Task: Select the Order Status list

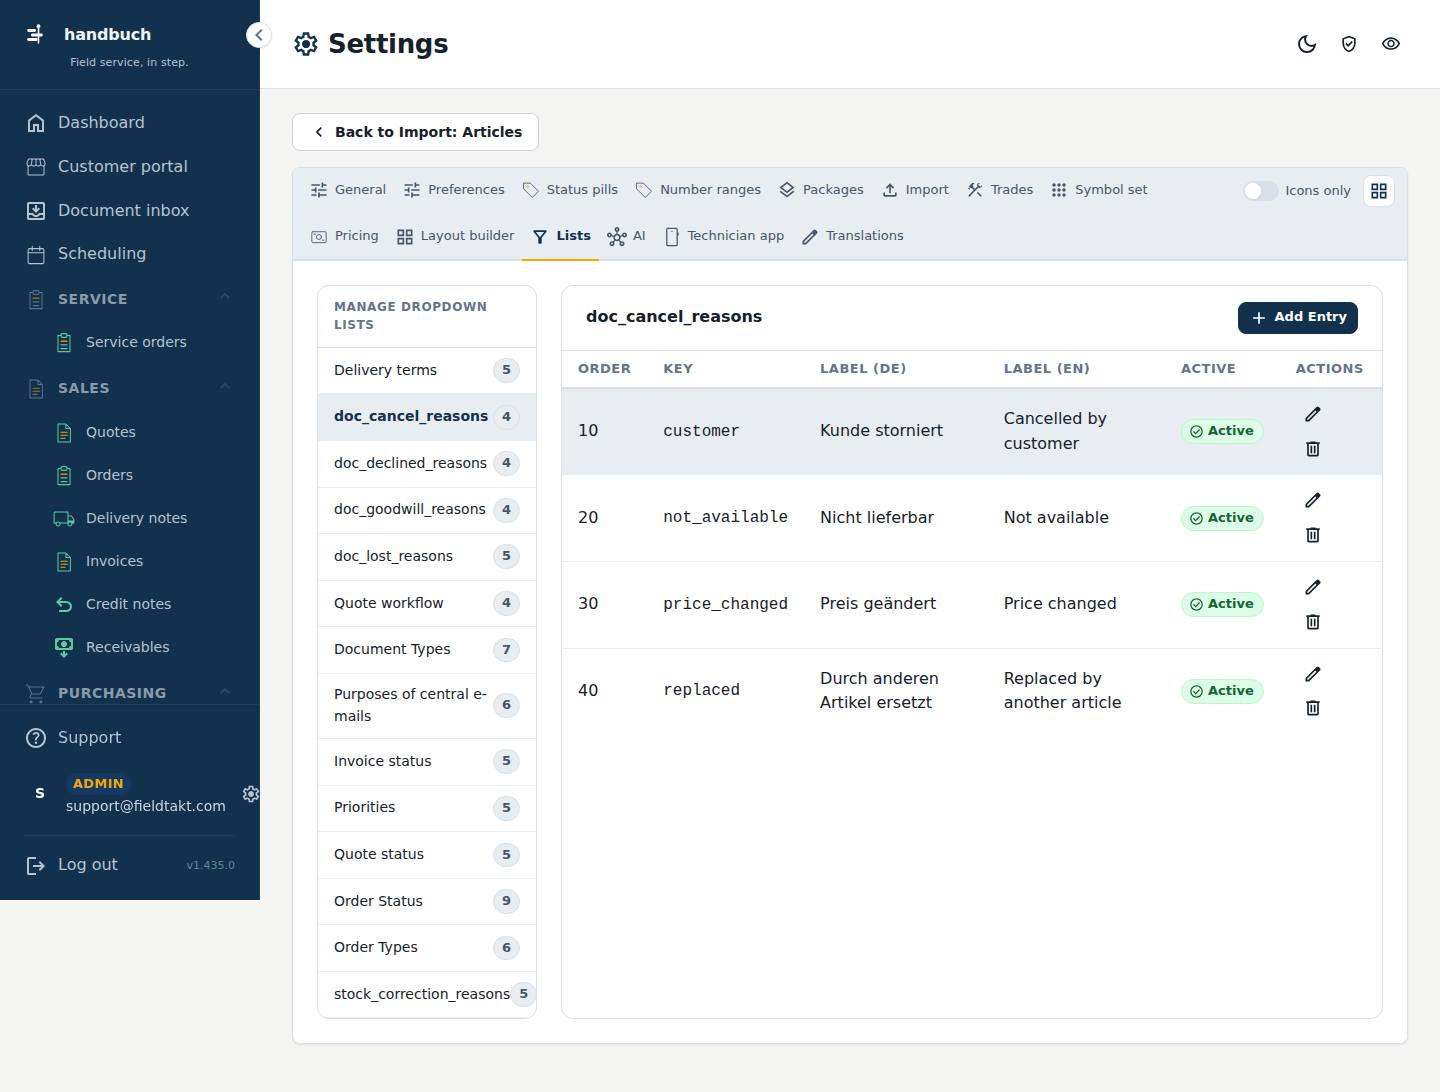Action: coord(427,901)
